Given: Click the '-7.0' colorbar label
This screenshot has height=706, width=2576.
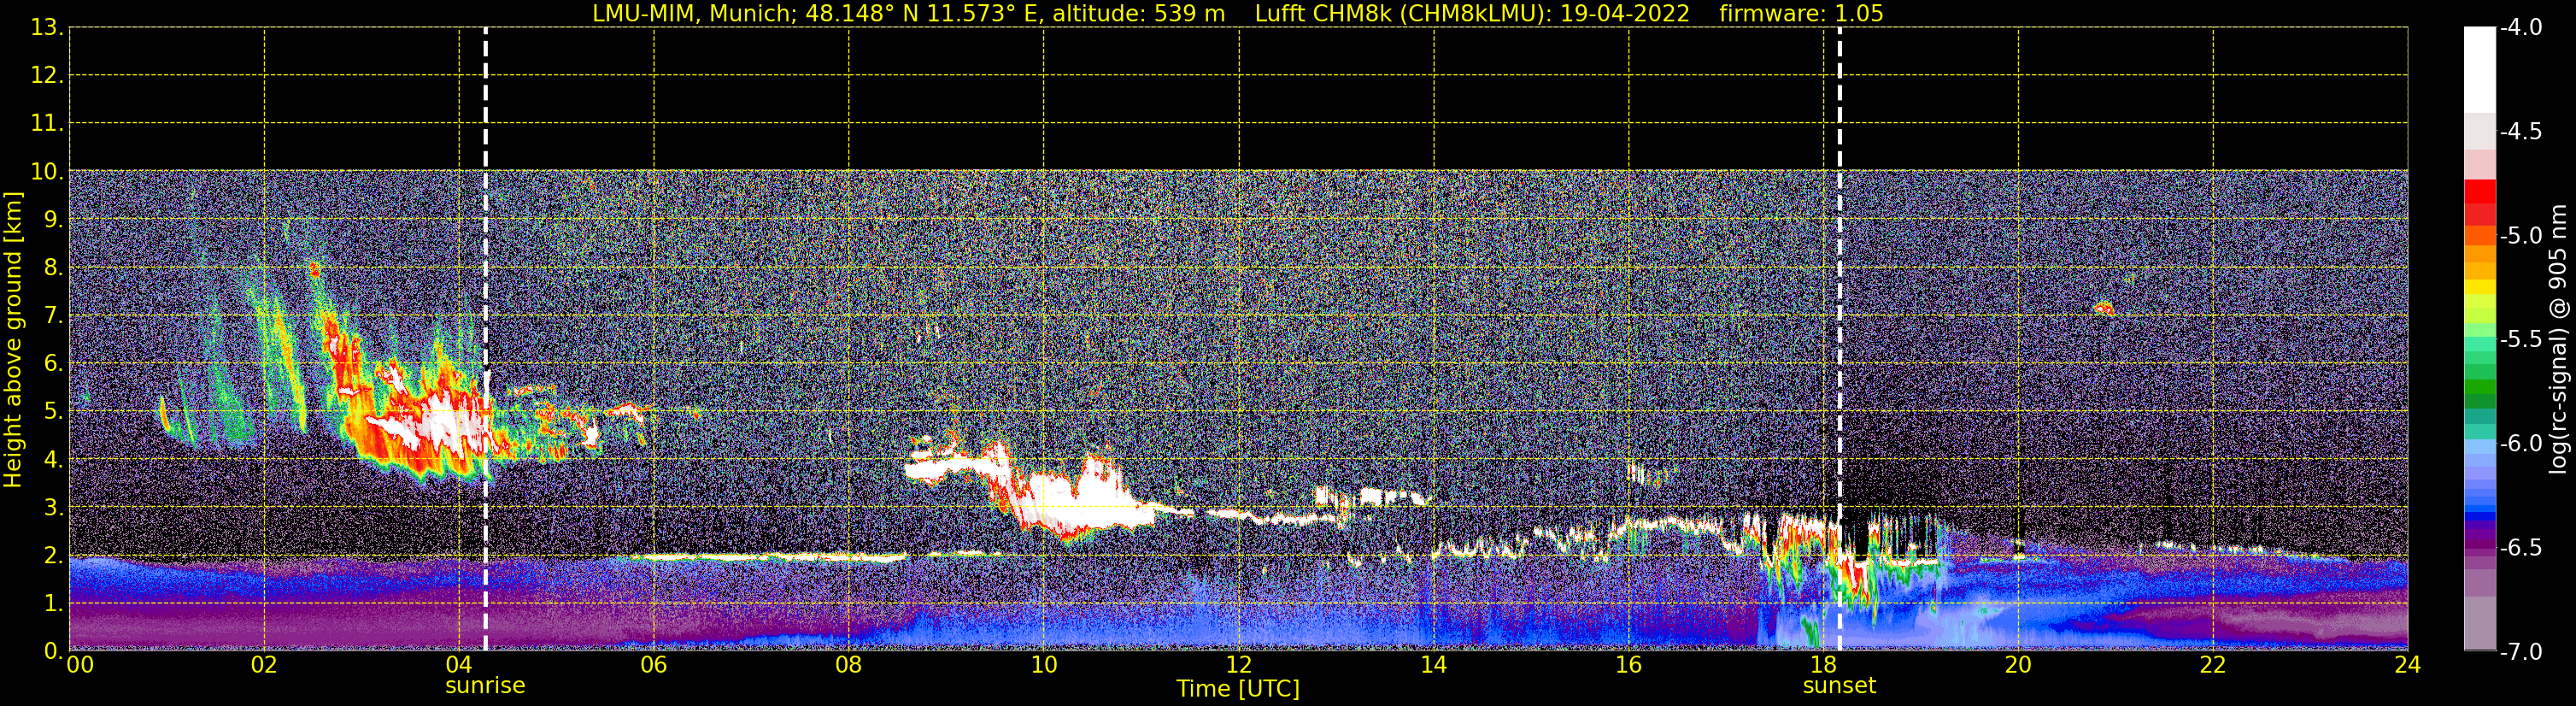Looking at the screenshot, I should pos(2521,652).
